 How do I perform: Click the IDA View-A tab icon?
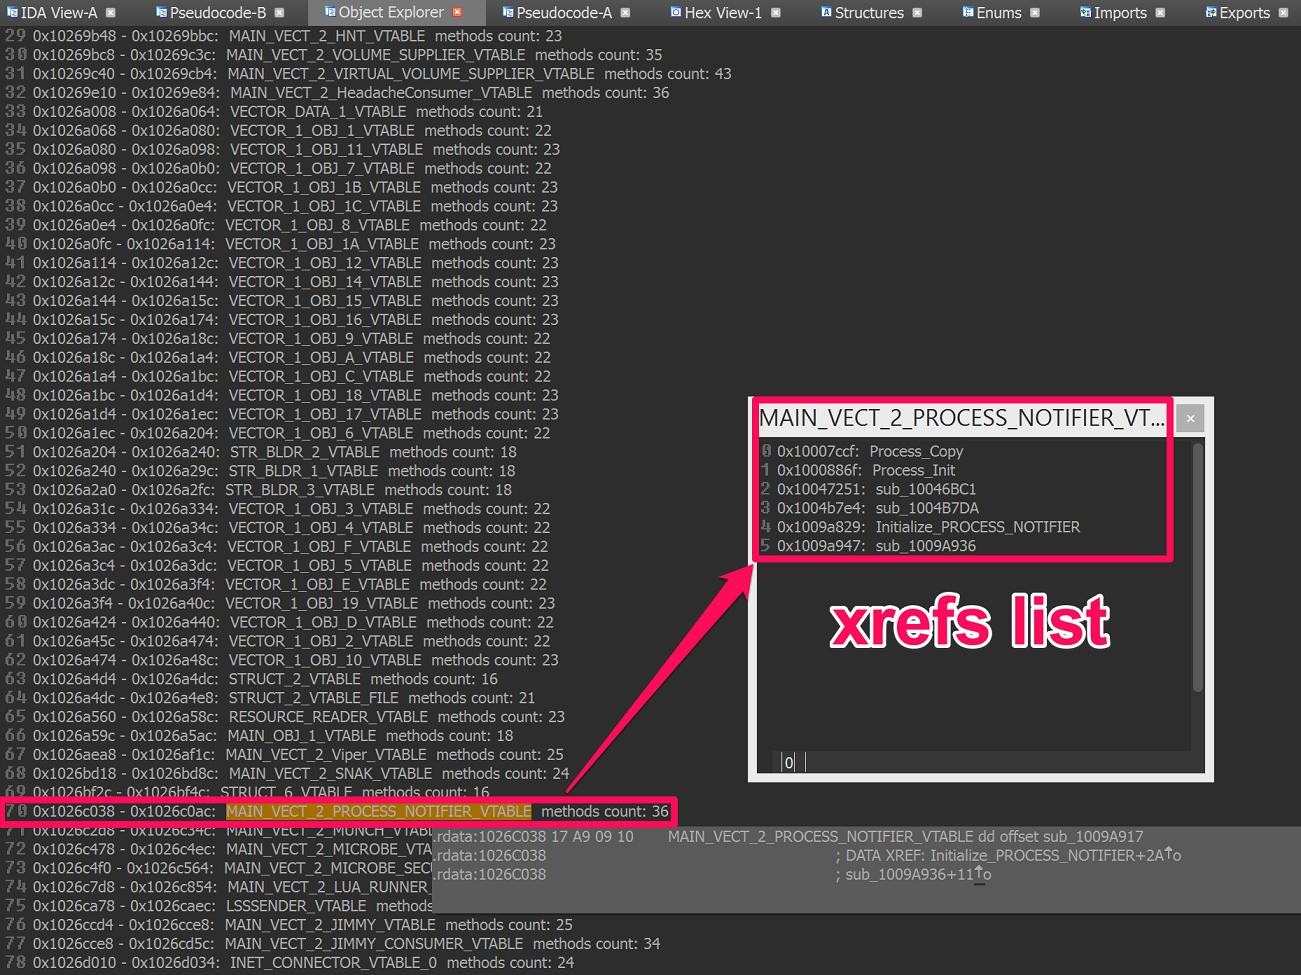tap(13, 13)
